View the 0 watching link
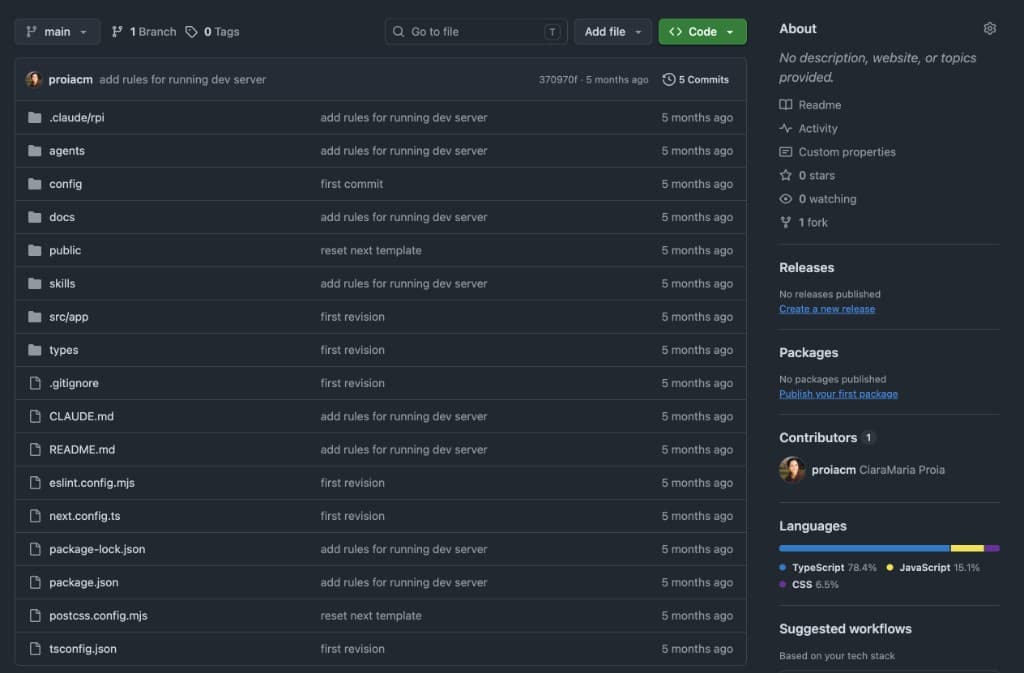 (827, 199)
